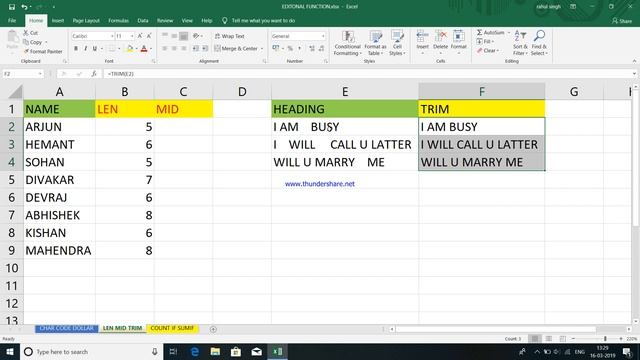Image resolution: width=640 pixels, height=360 pixels.
Task: Click in the formula bar with =TRIM(E2)
Action: [367, 74]
